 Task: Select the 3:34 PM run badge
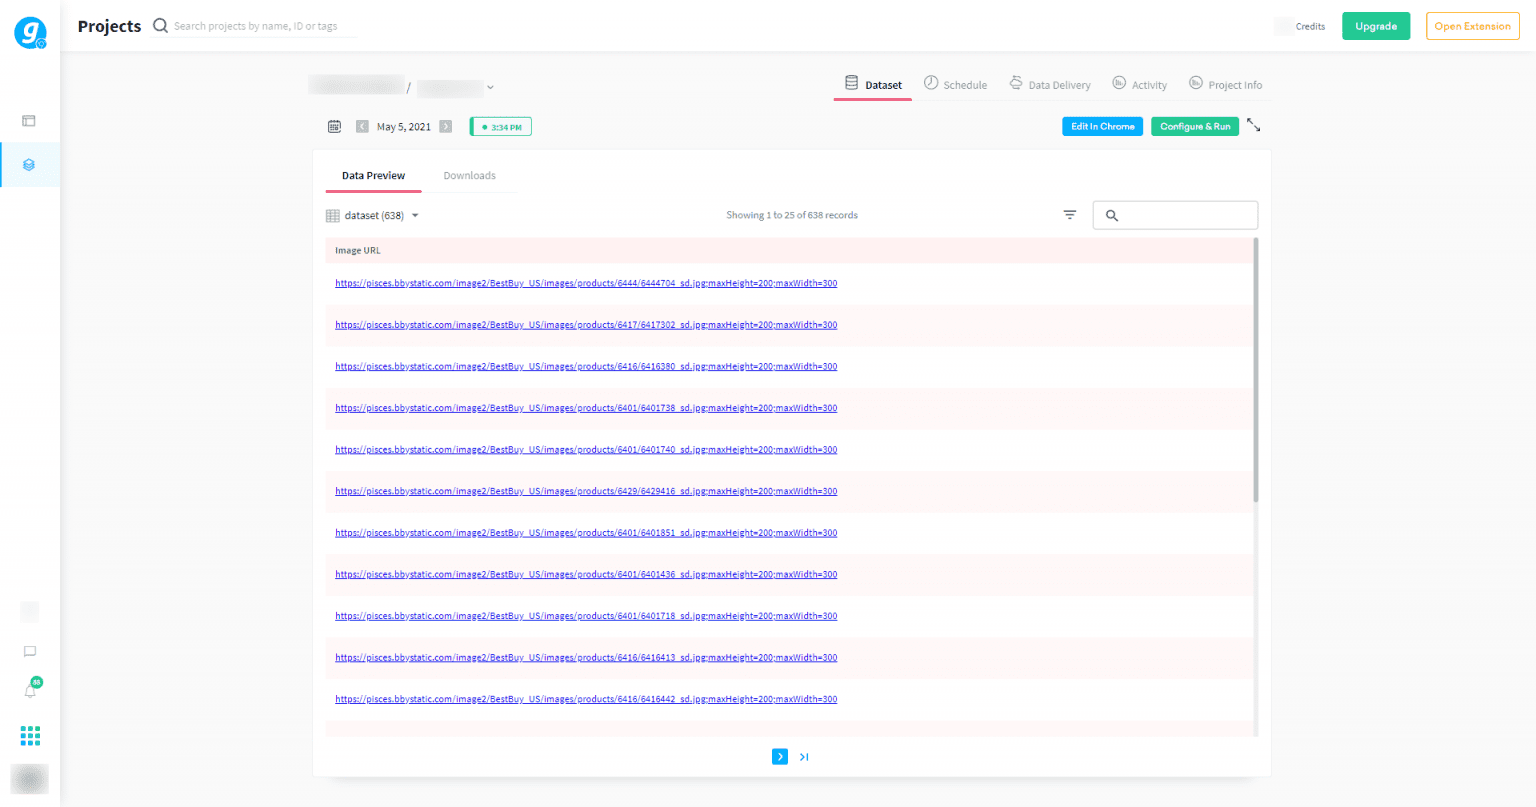(x=501, y=127)
